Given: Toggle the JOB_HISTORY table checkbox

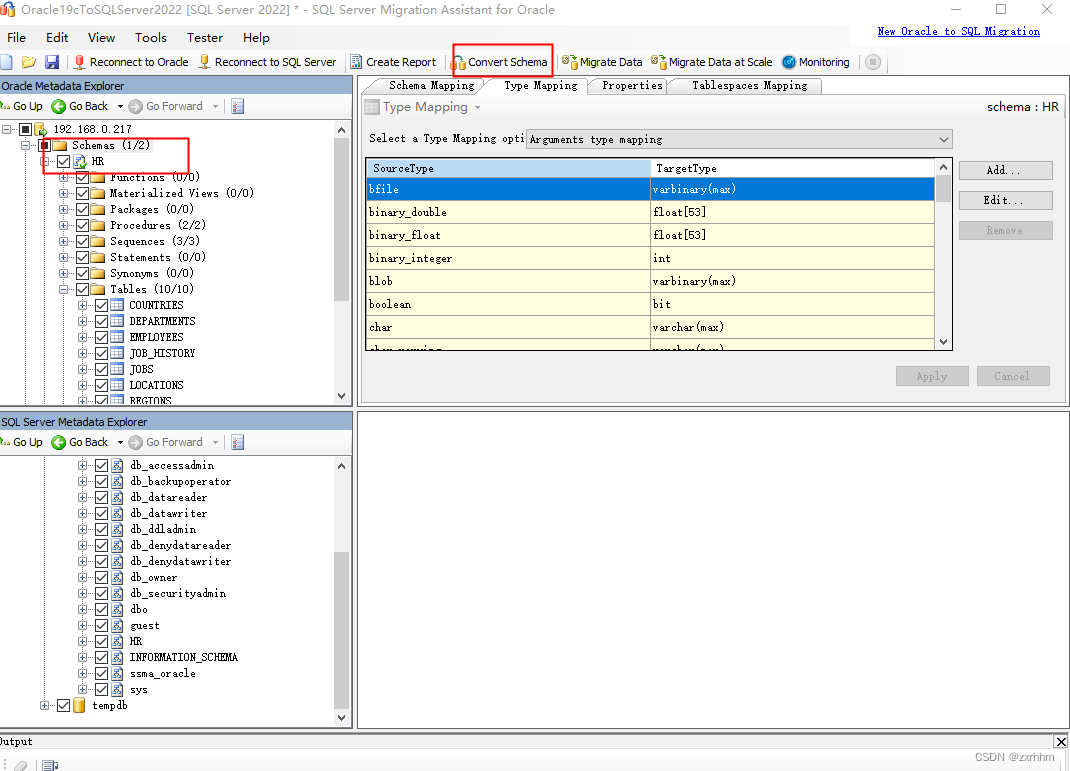Looking at the screenshot, I should coord(102,353).
